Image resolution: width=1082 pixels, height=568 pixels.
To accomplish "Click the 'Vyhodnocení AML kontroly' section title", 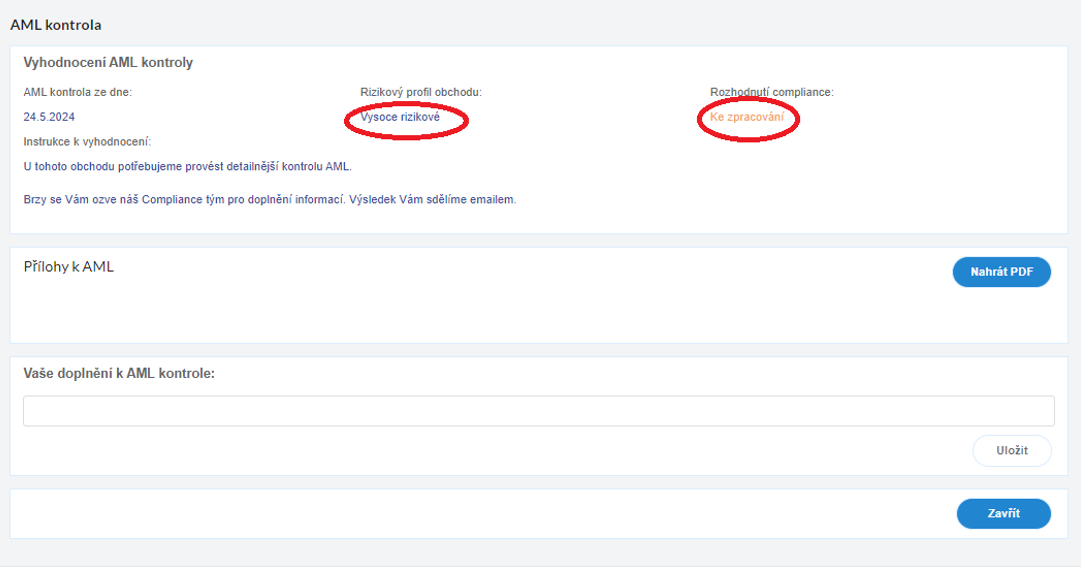I will (108, 63).
